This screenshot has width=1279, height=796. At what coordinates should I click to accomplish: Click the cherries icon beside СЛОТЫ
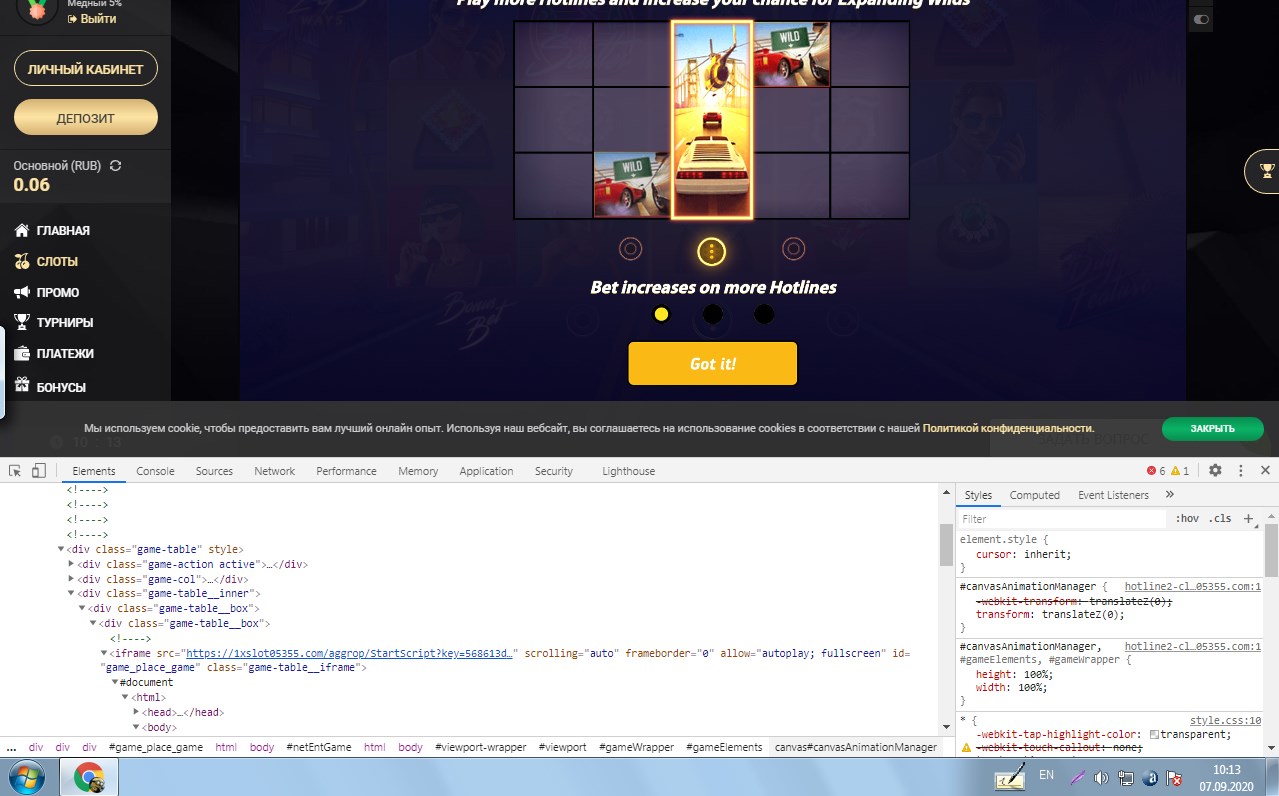[x=22, y=261]
